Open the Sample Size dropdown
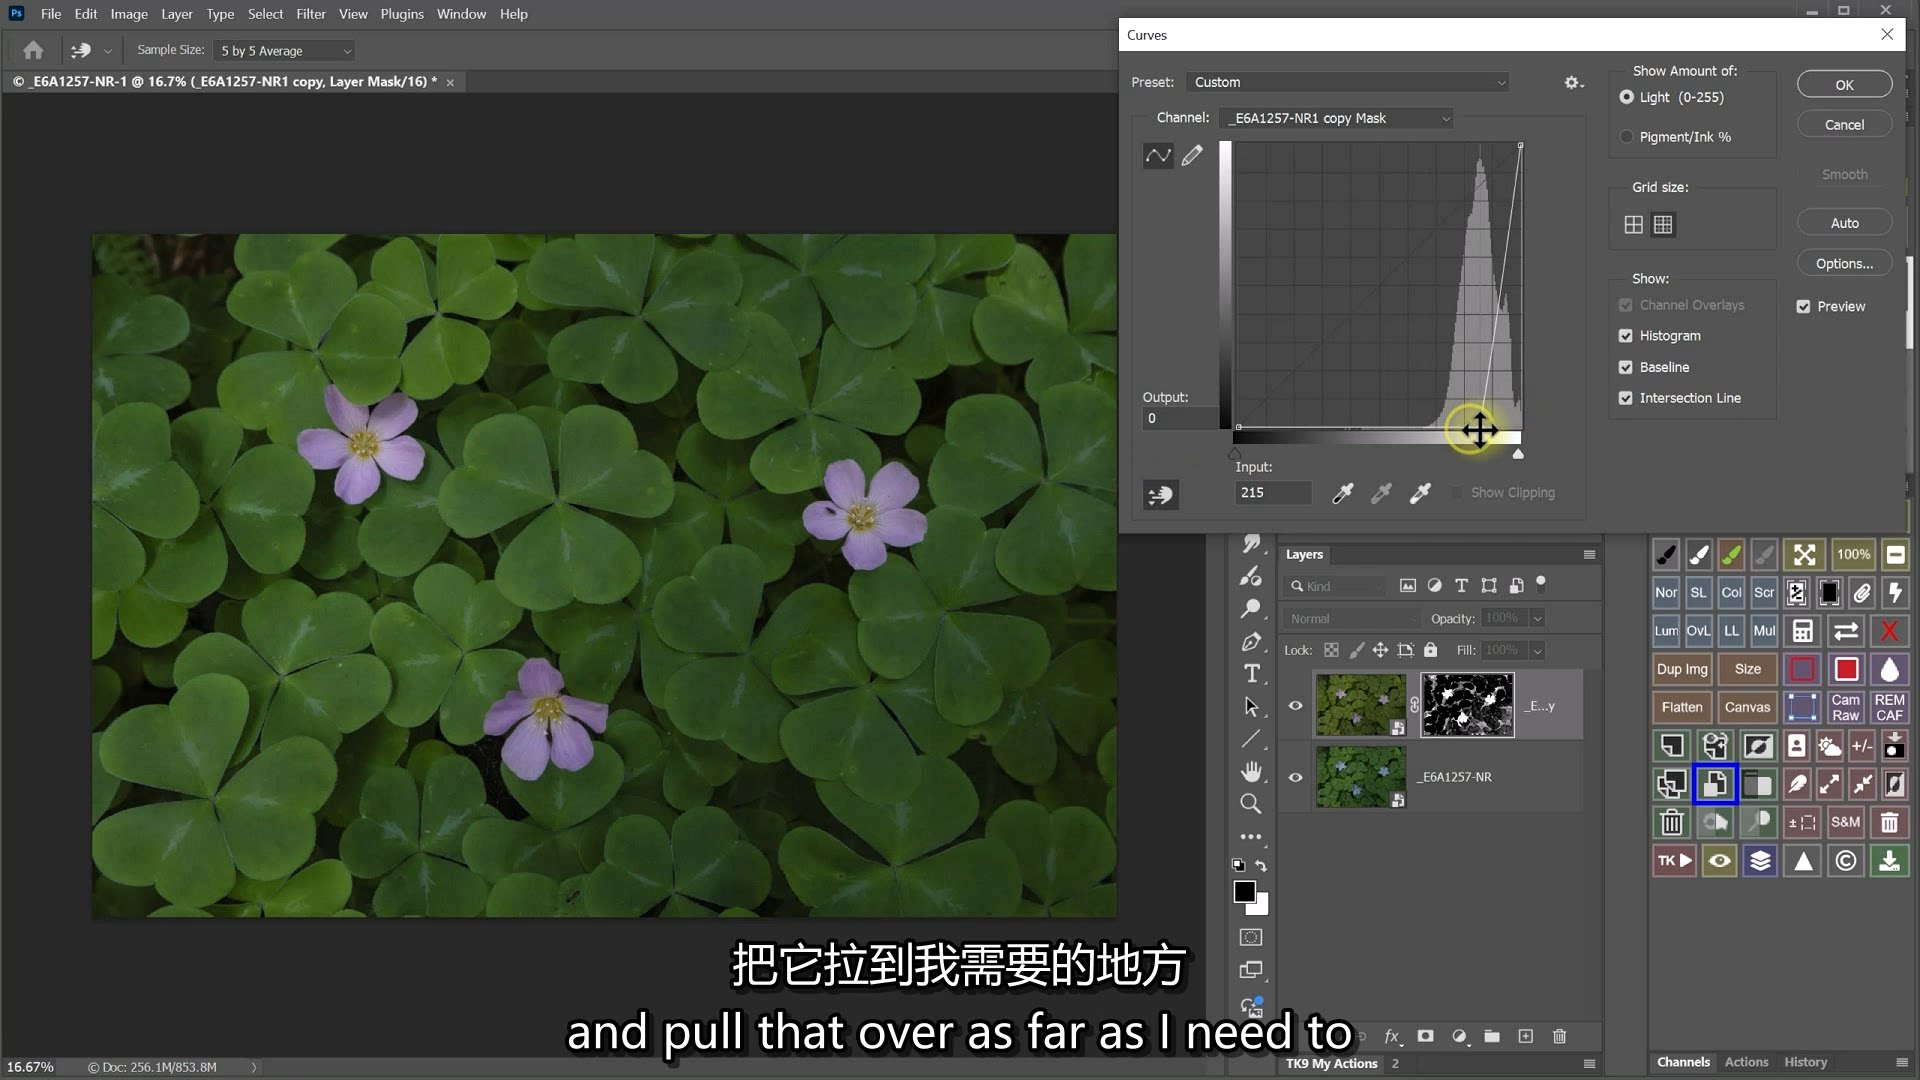This screenshot has height=1080, width=1920. click(285, 51)
